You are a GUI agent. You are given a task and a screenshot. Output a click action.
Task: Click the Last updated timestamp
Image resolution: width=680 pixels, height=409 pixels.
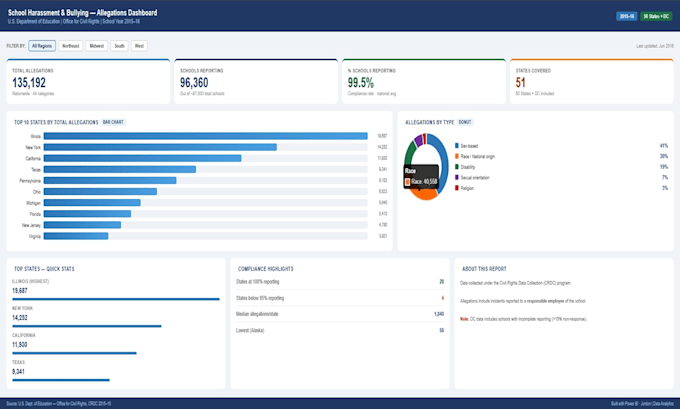point(655,46)
